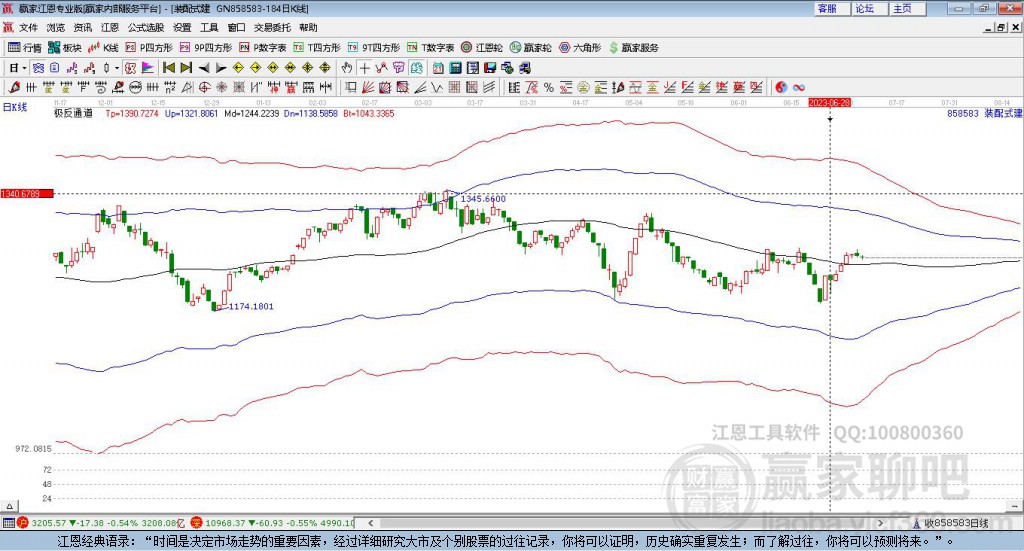This screenshot has height=551, width=1024.
Task: Open the 文件 menu
Action: coord(29,27)
